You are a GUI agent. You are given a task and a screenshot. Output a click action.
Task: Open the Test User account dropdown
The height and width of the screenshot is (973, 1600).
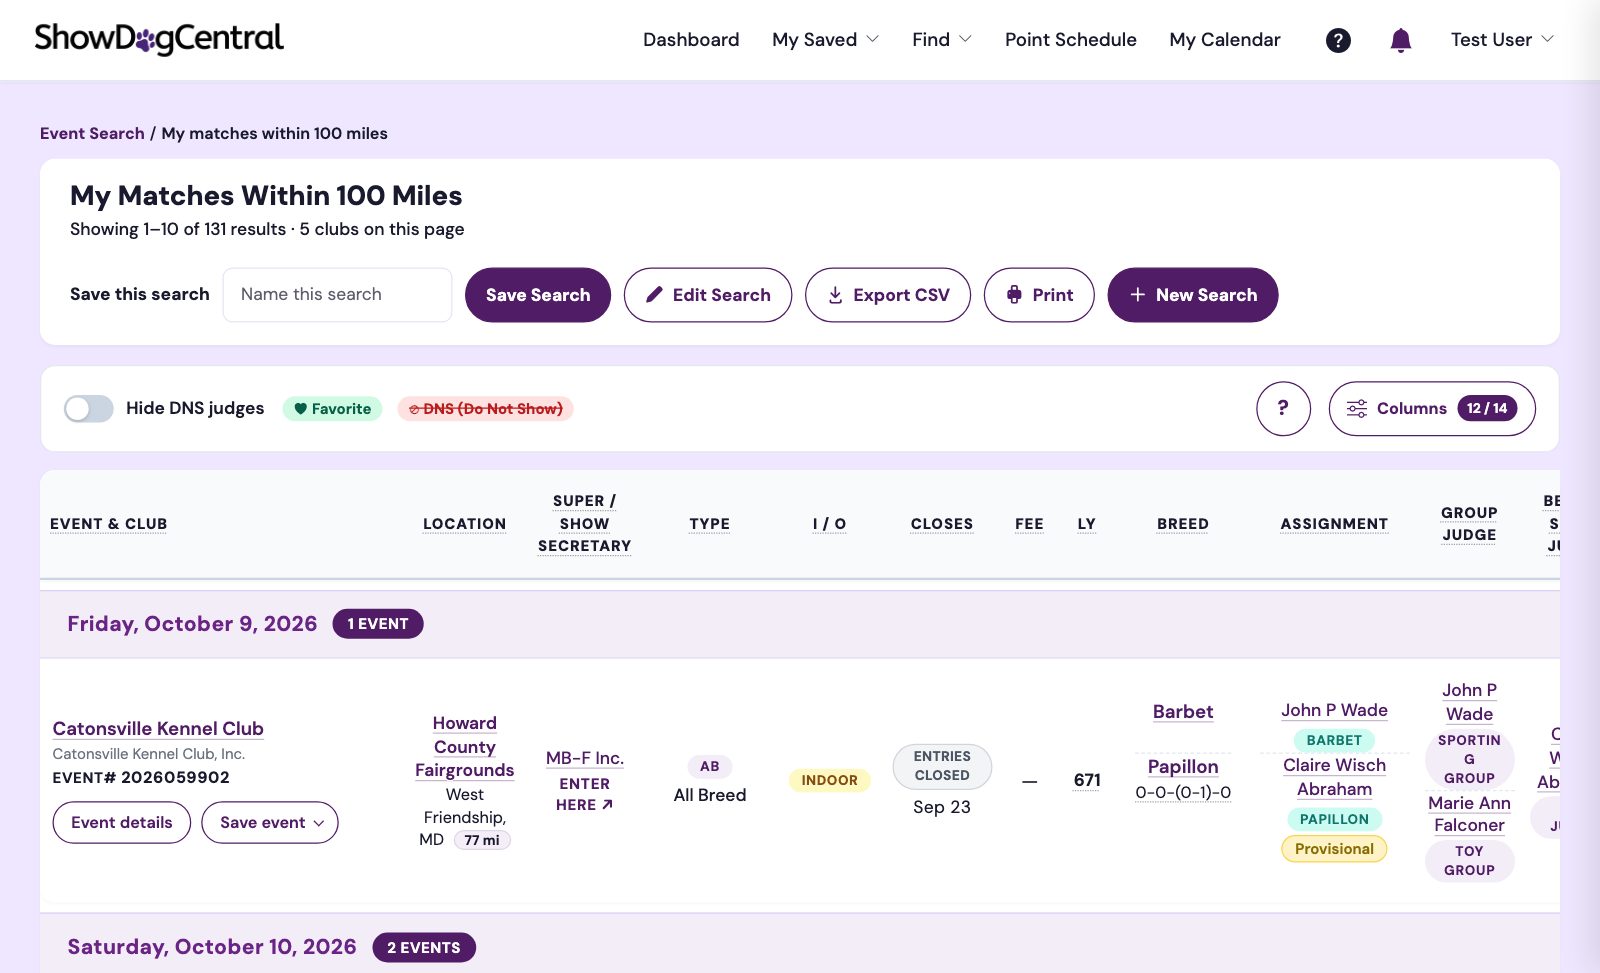pyautogui.click(x=1502, y=40)
